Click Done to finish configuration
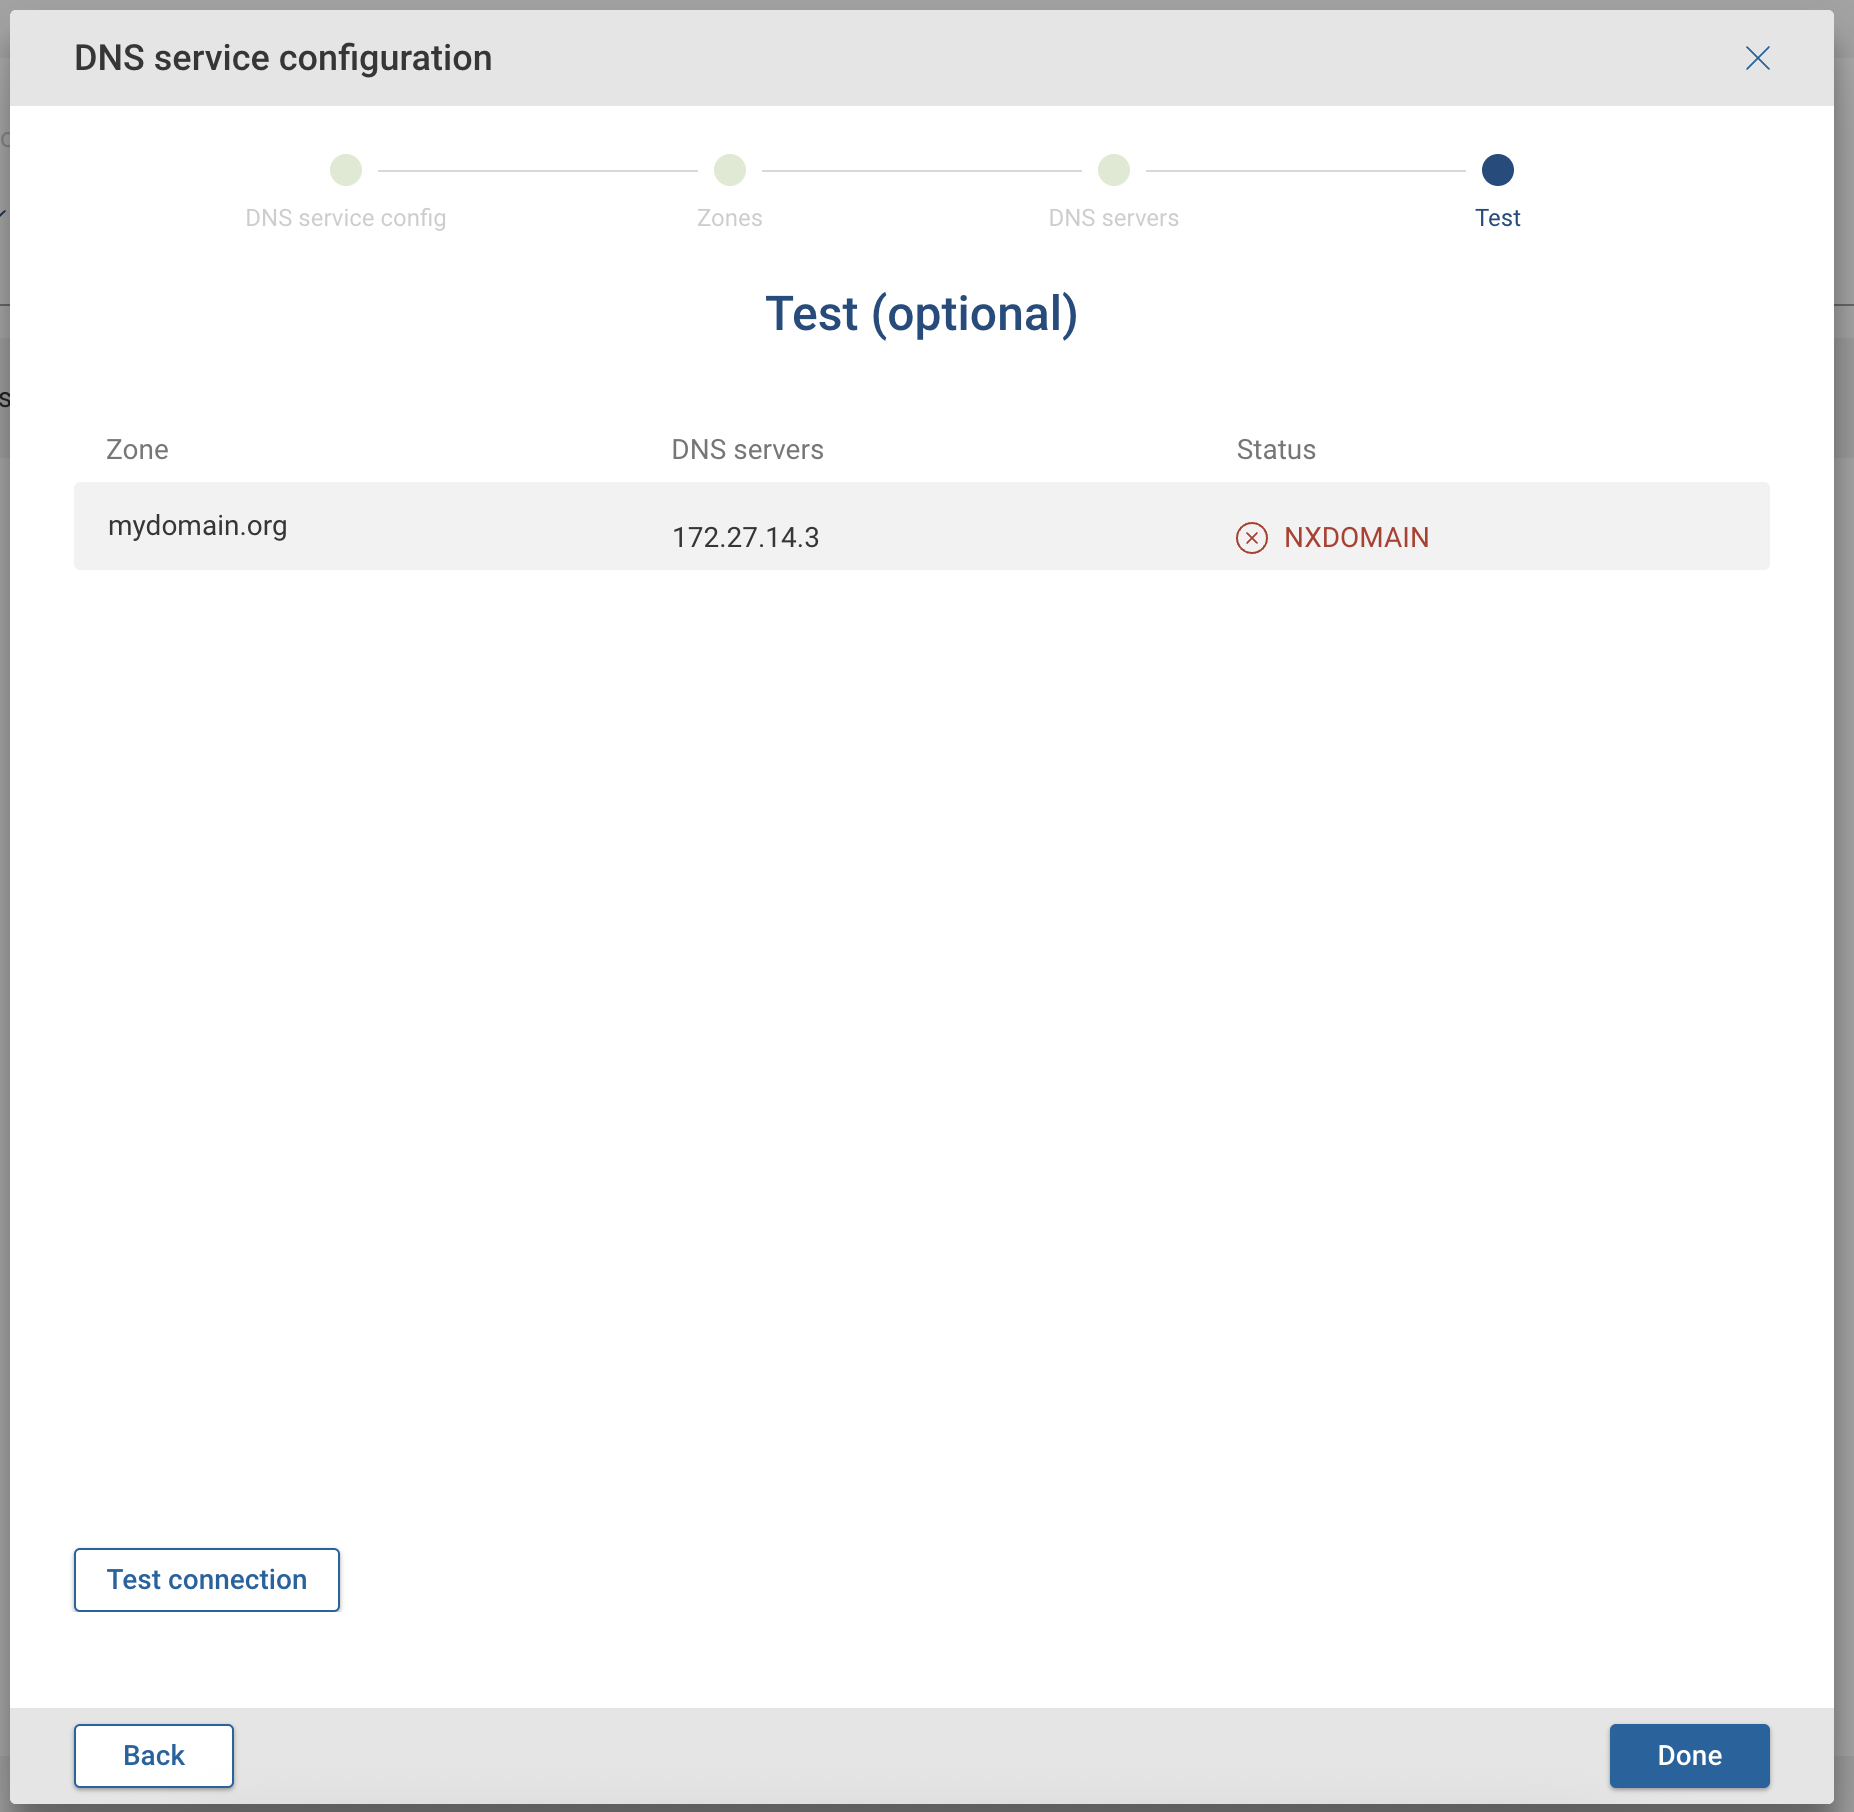Screen dimensions: 1854x1812 coord(1688,1755)
